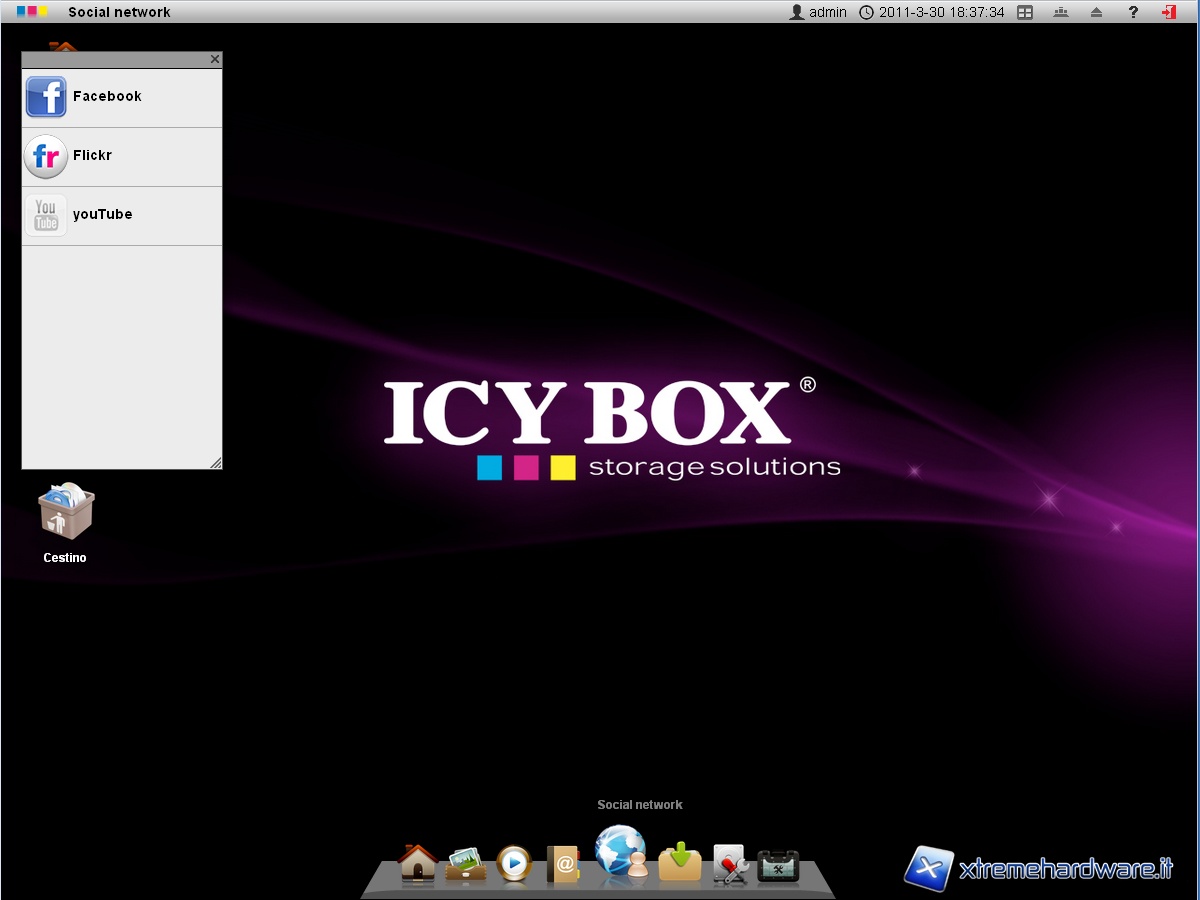This screenshot has width=1200, height=900.
Task: Open the toolbox settings dock icon
Action: (778, 865)
